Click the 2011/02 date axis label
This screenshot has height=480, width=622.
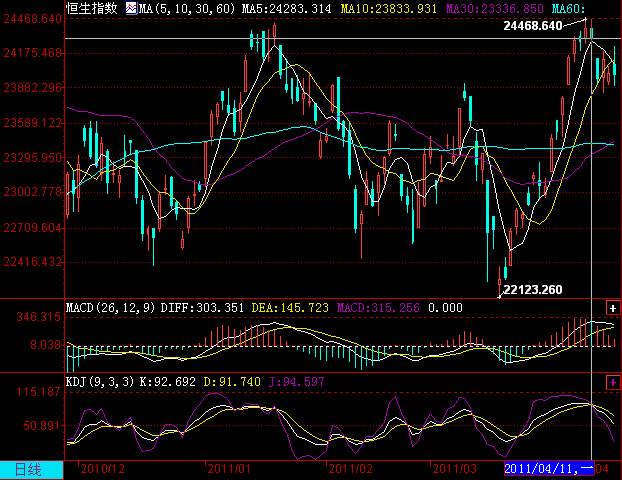350,469
